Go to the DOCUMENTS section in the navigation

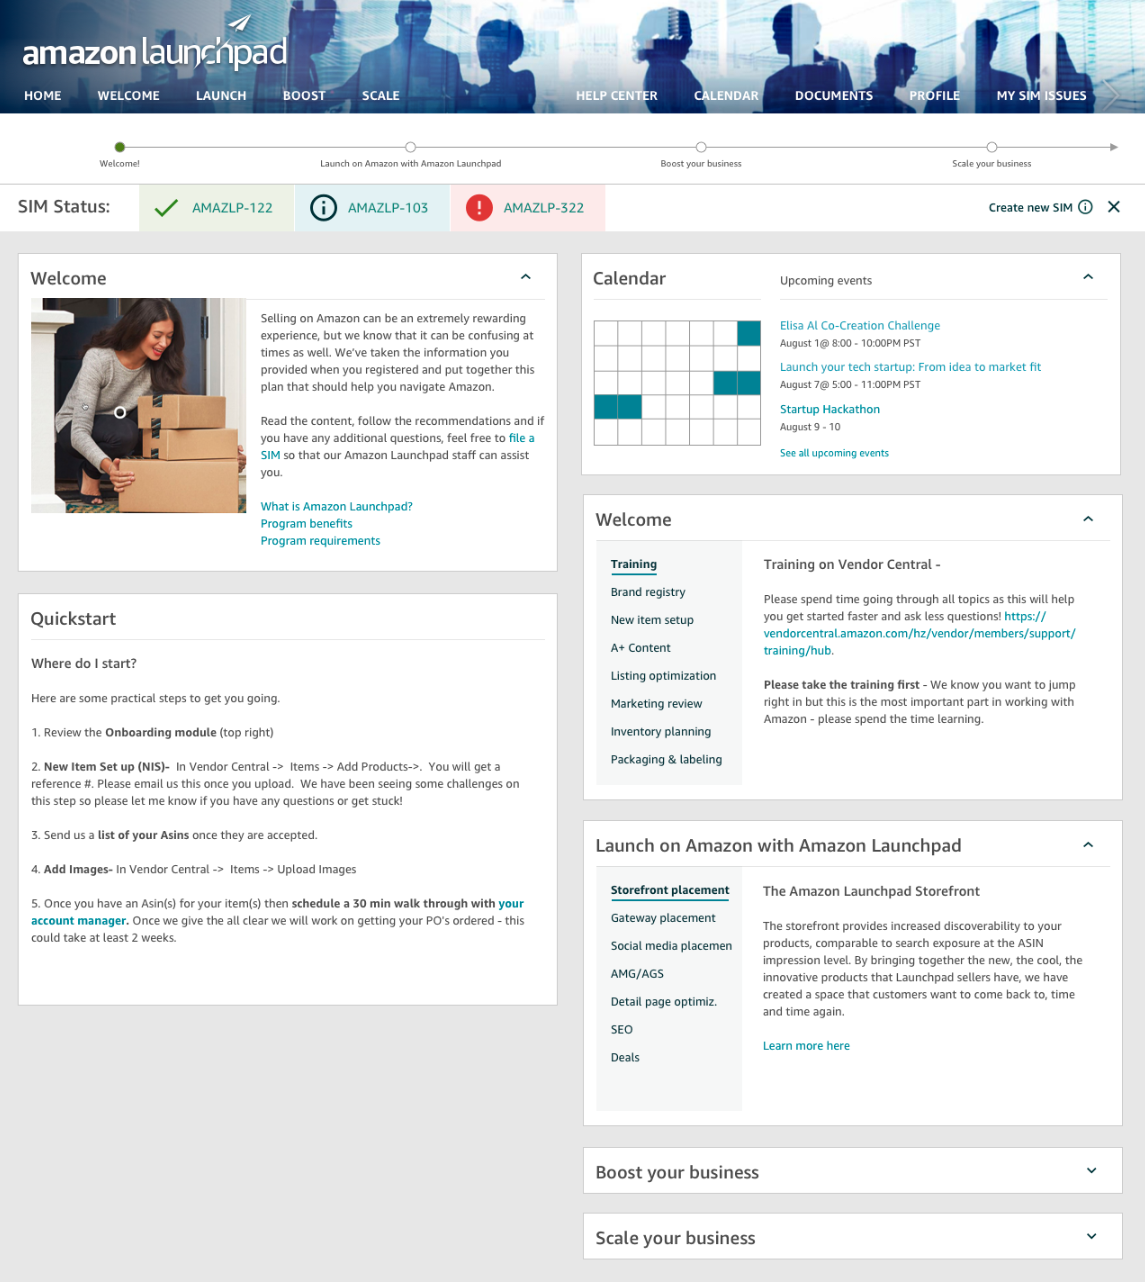(x=834, y=95)
